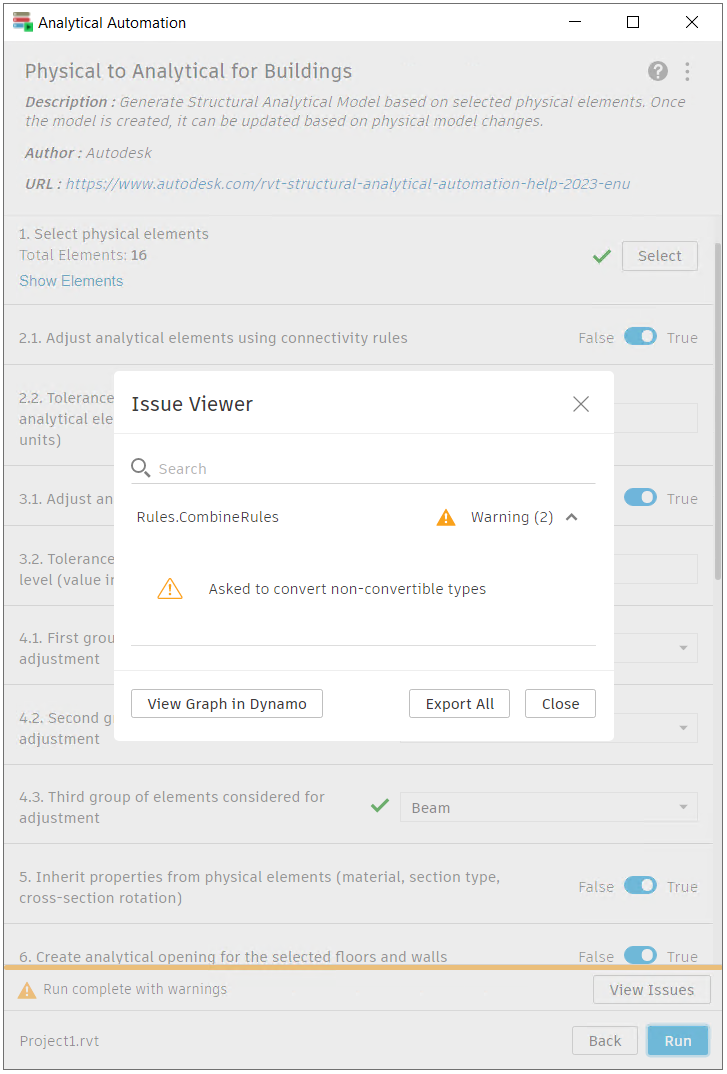Open the overflow menu with three dots
Screen dimensions: 727x1074
click(x=689, y=71)
